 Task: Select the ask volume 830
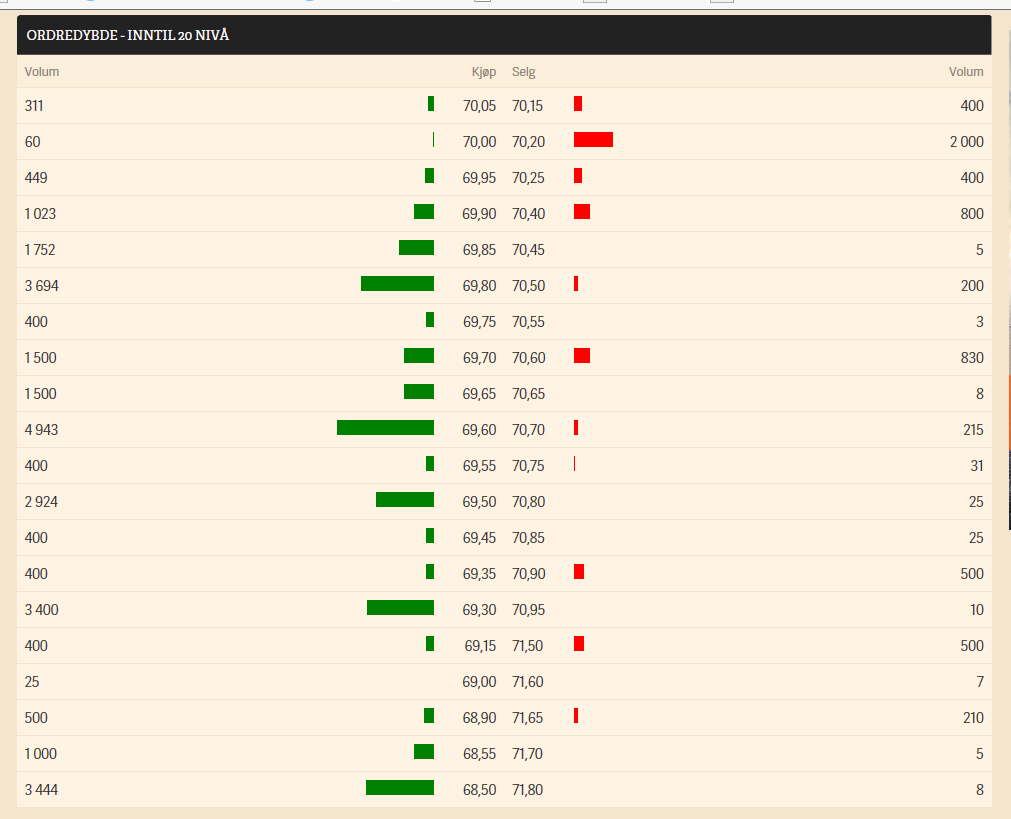tap(970, 358)
